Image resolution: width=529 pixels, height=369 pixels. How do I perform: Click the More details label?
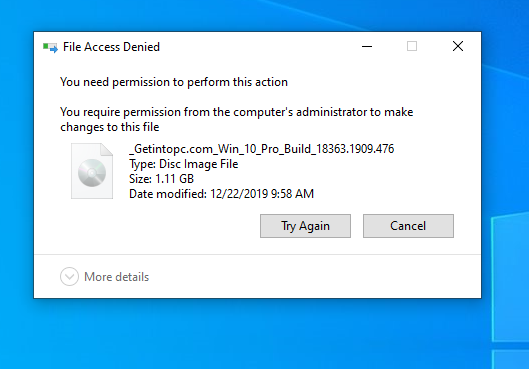pos(116,277)
